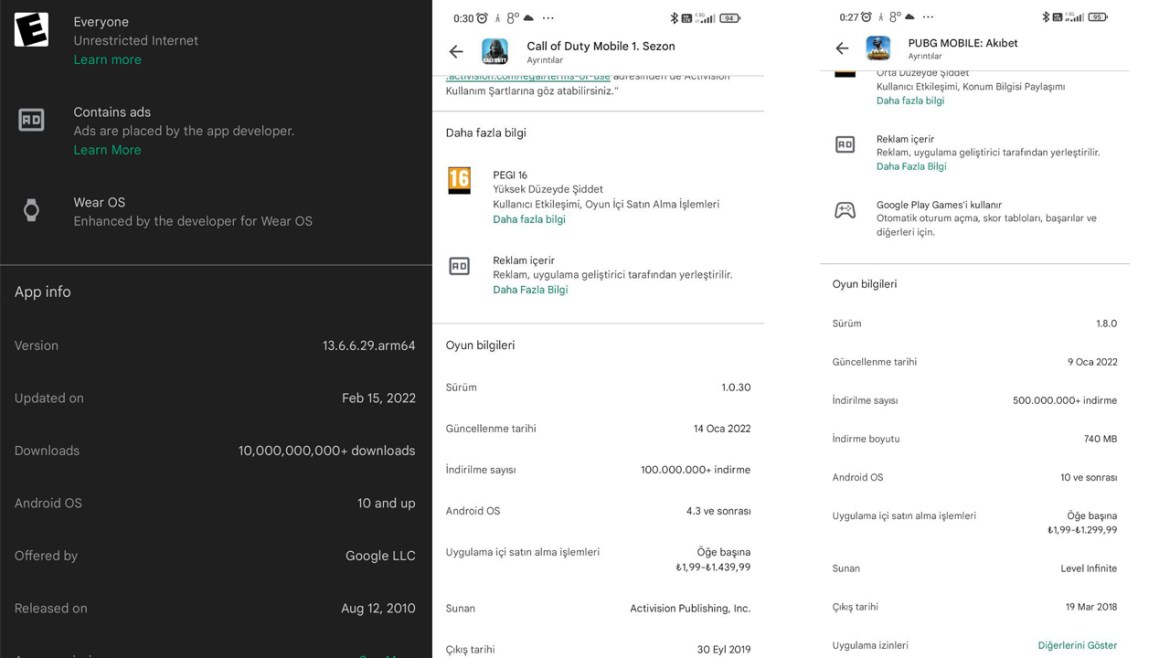
Task: Open Learn more under Everyone rating
Action: 107,60
